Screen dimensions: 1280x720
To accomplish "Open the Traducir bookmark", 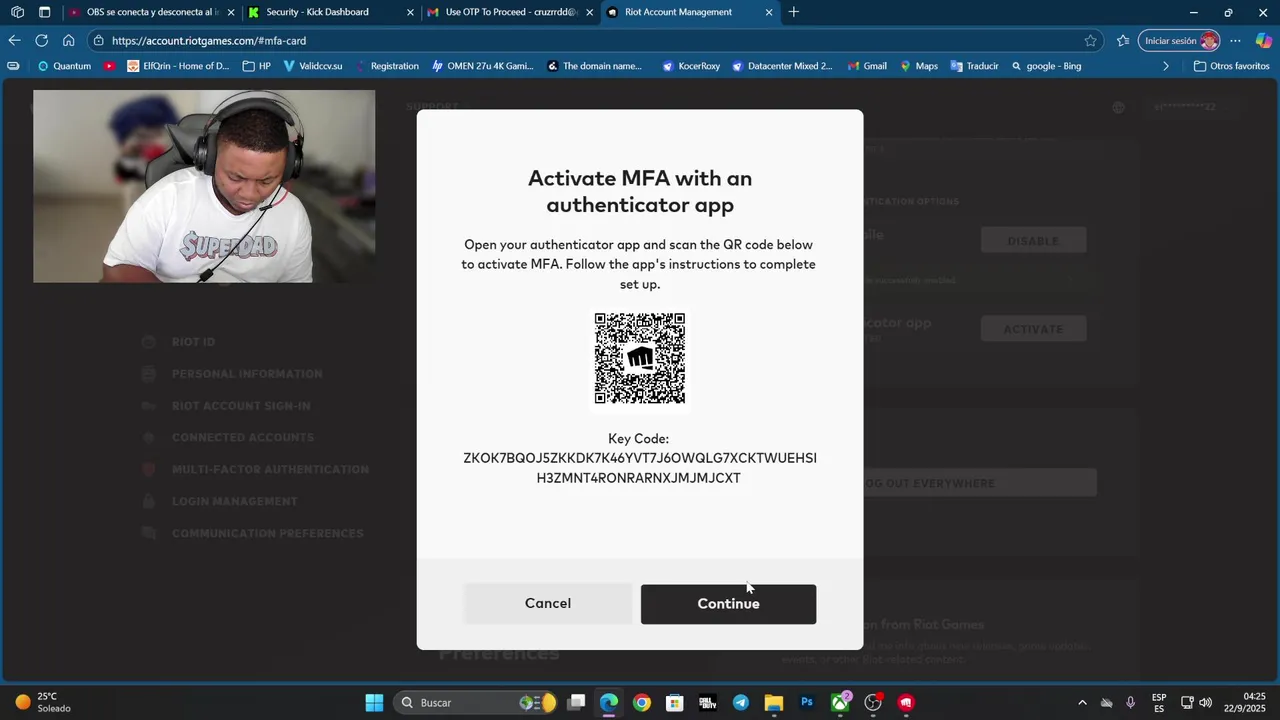I will pos(975,66).
